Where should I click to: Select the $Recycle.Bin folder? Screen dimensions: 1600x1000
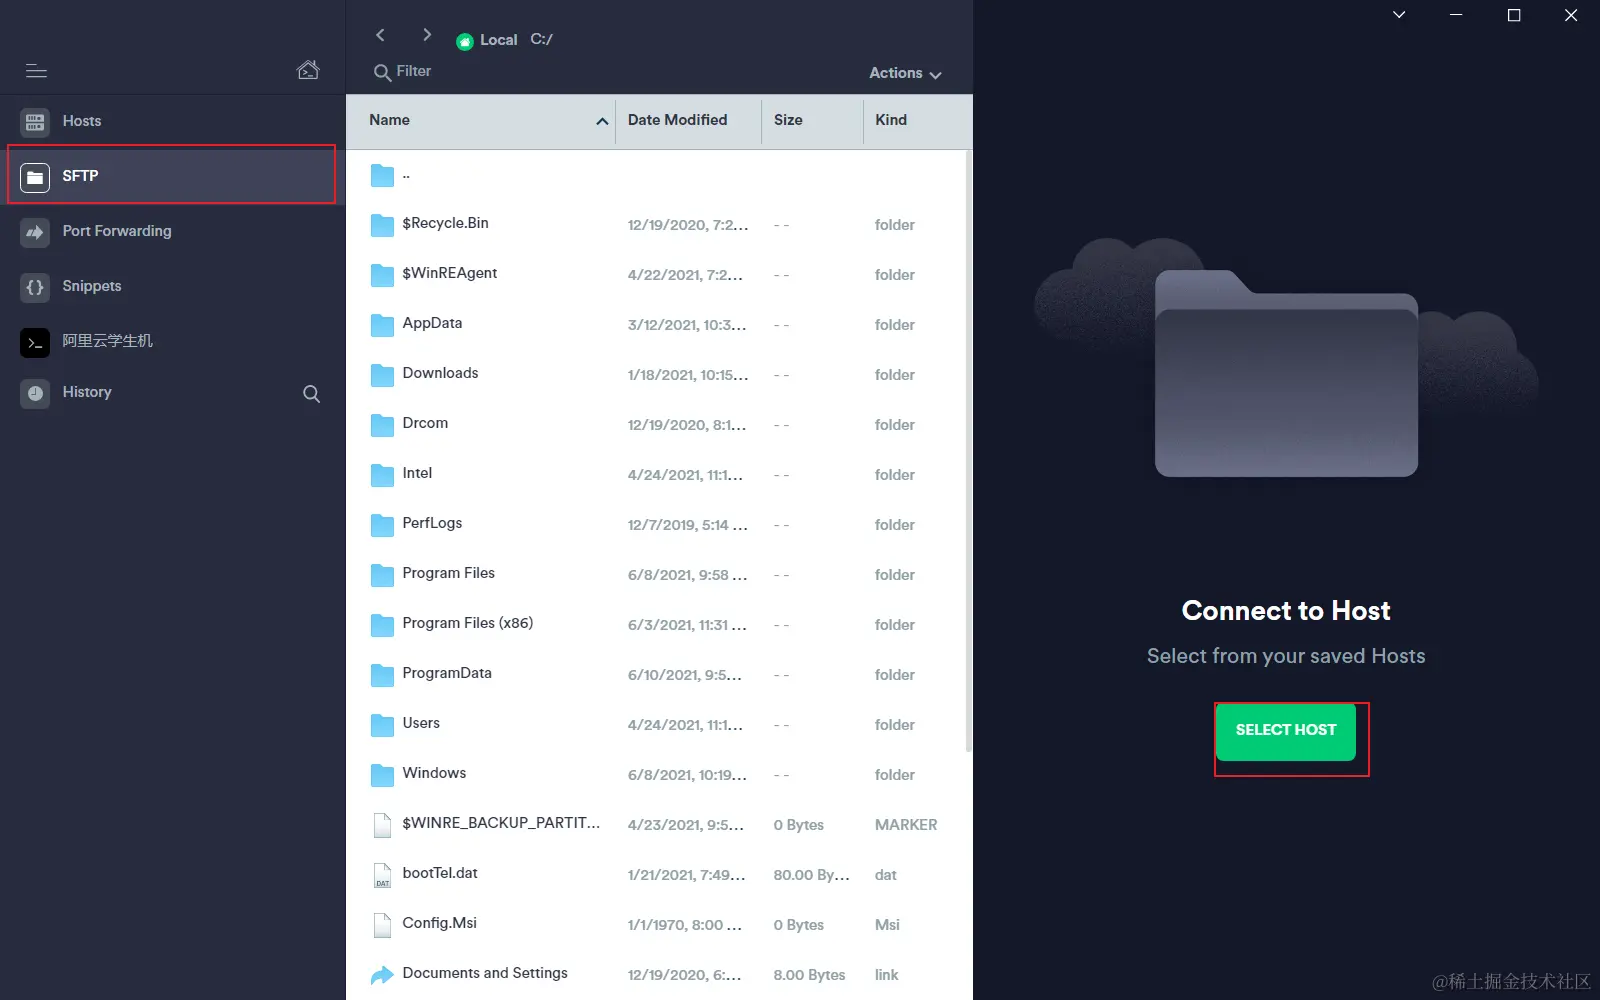tap(658, 225)
